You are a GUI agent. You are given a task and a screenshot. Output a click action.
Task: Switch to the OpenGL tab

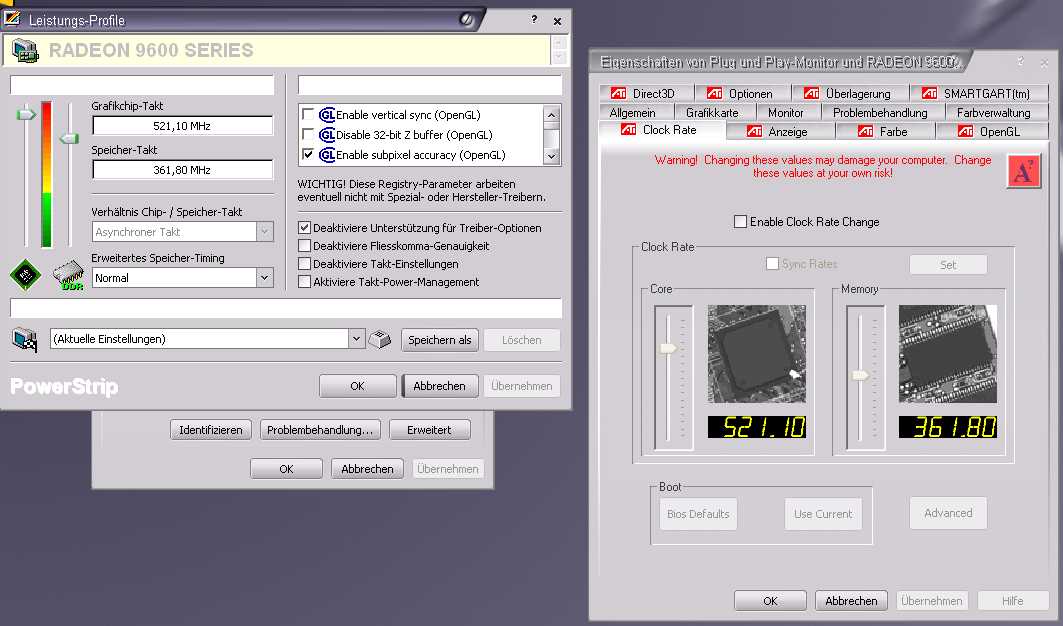pos(992,132)
